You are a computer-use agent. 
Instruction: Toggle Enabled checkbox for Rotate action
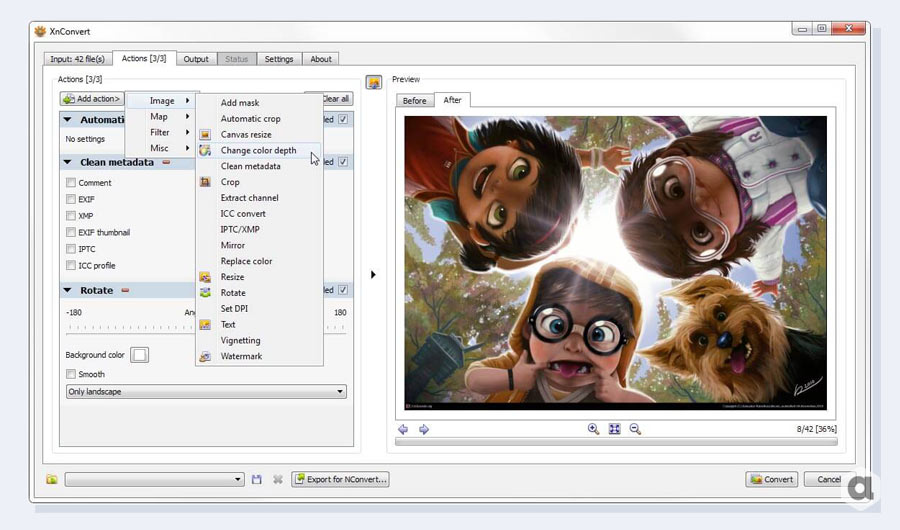[x=343, y=290]
